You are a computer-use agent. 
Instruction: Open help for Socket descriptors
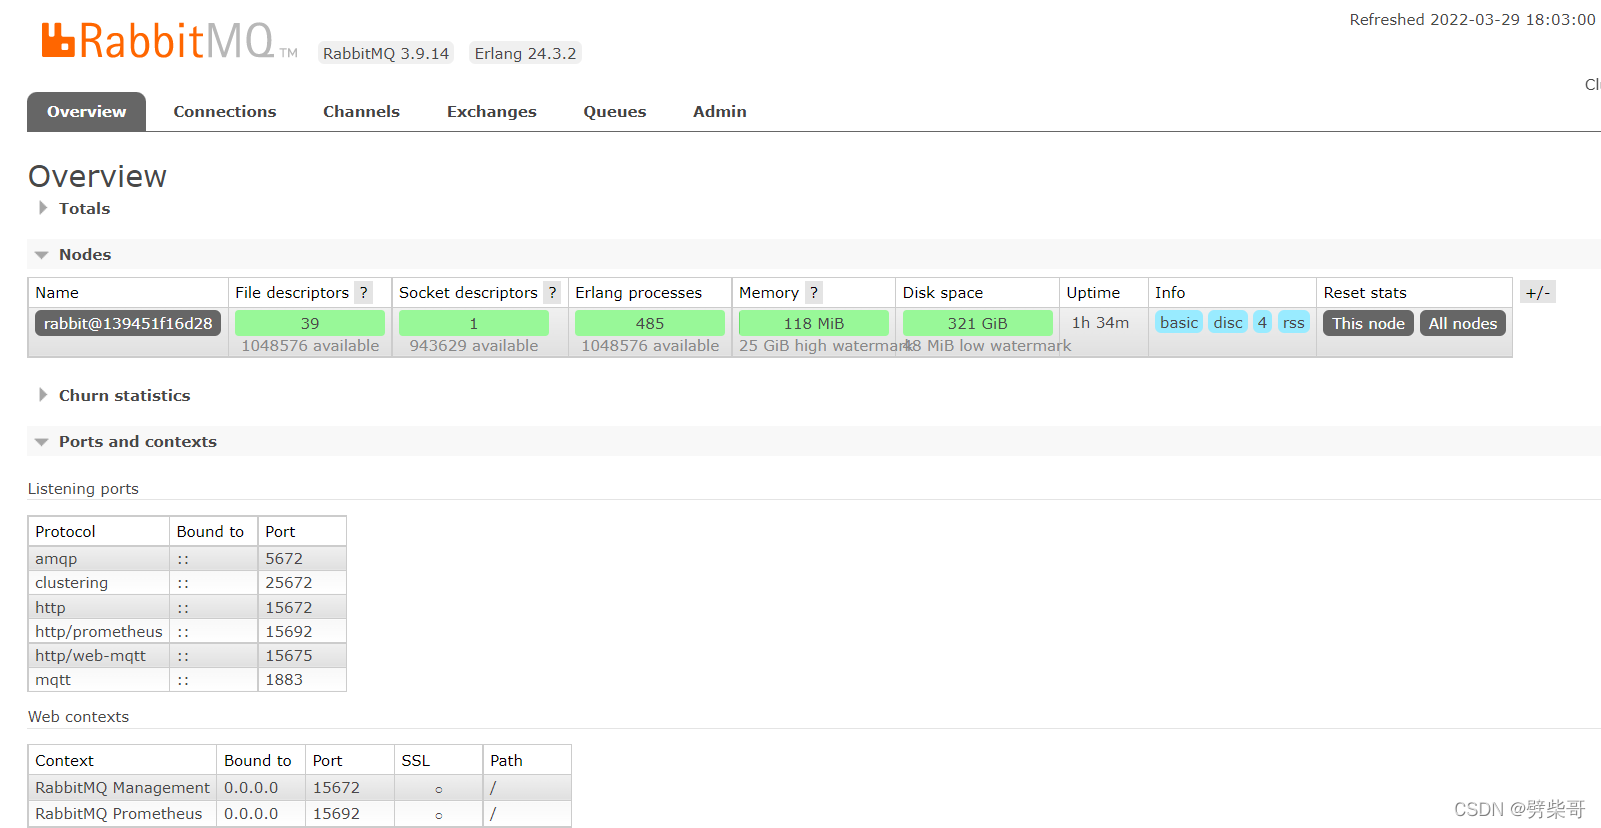point(552,292)
